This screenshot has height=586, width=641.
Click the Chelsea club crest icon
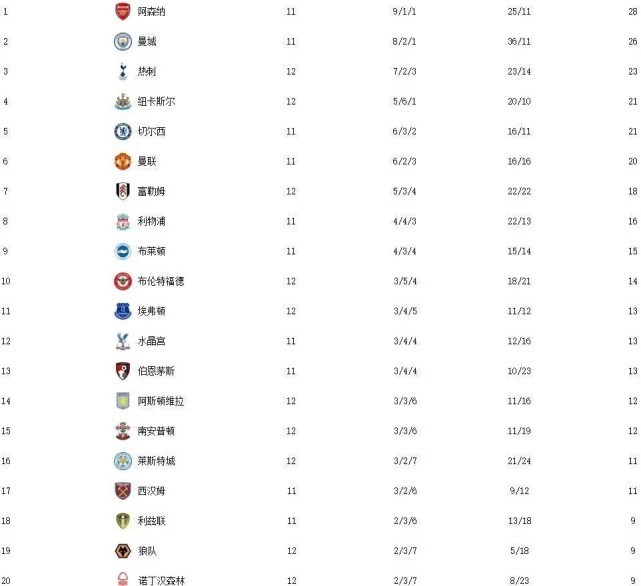click(122, 132)
